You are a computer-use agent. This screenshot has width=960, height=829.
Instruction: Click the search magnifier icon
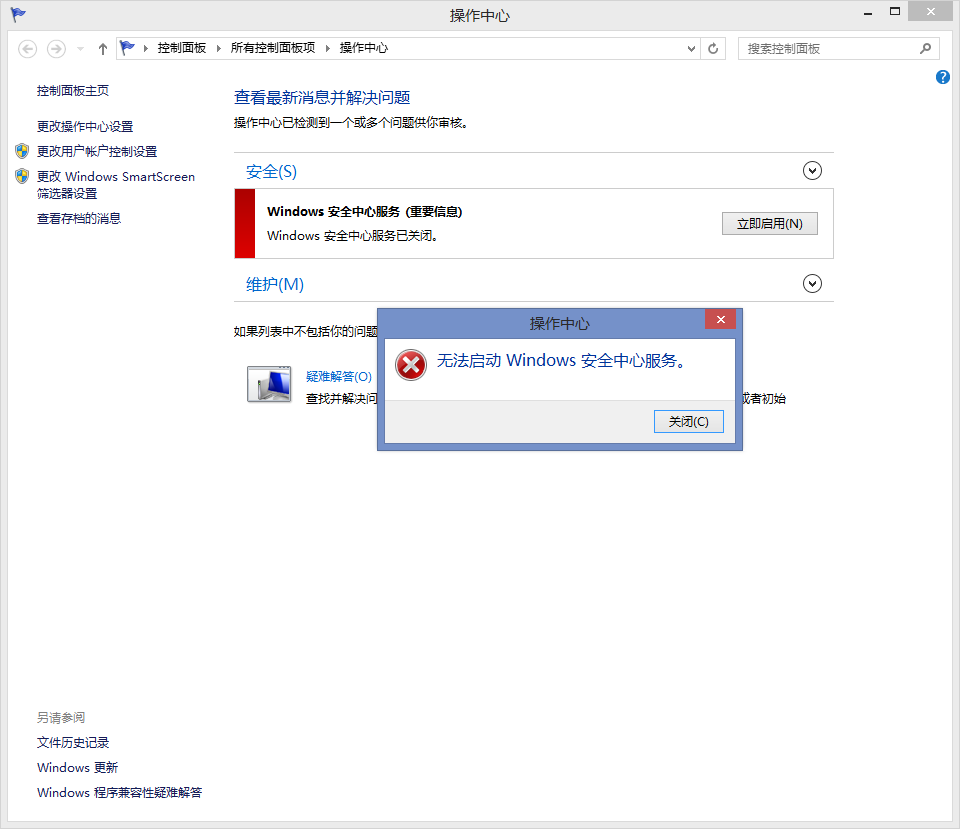click(925, 47)
